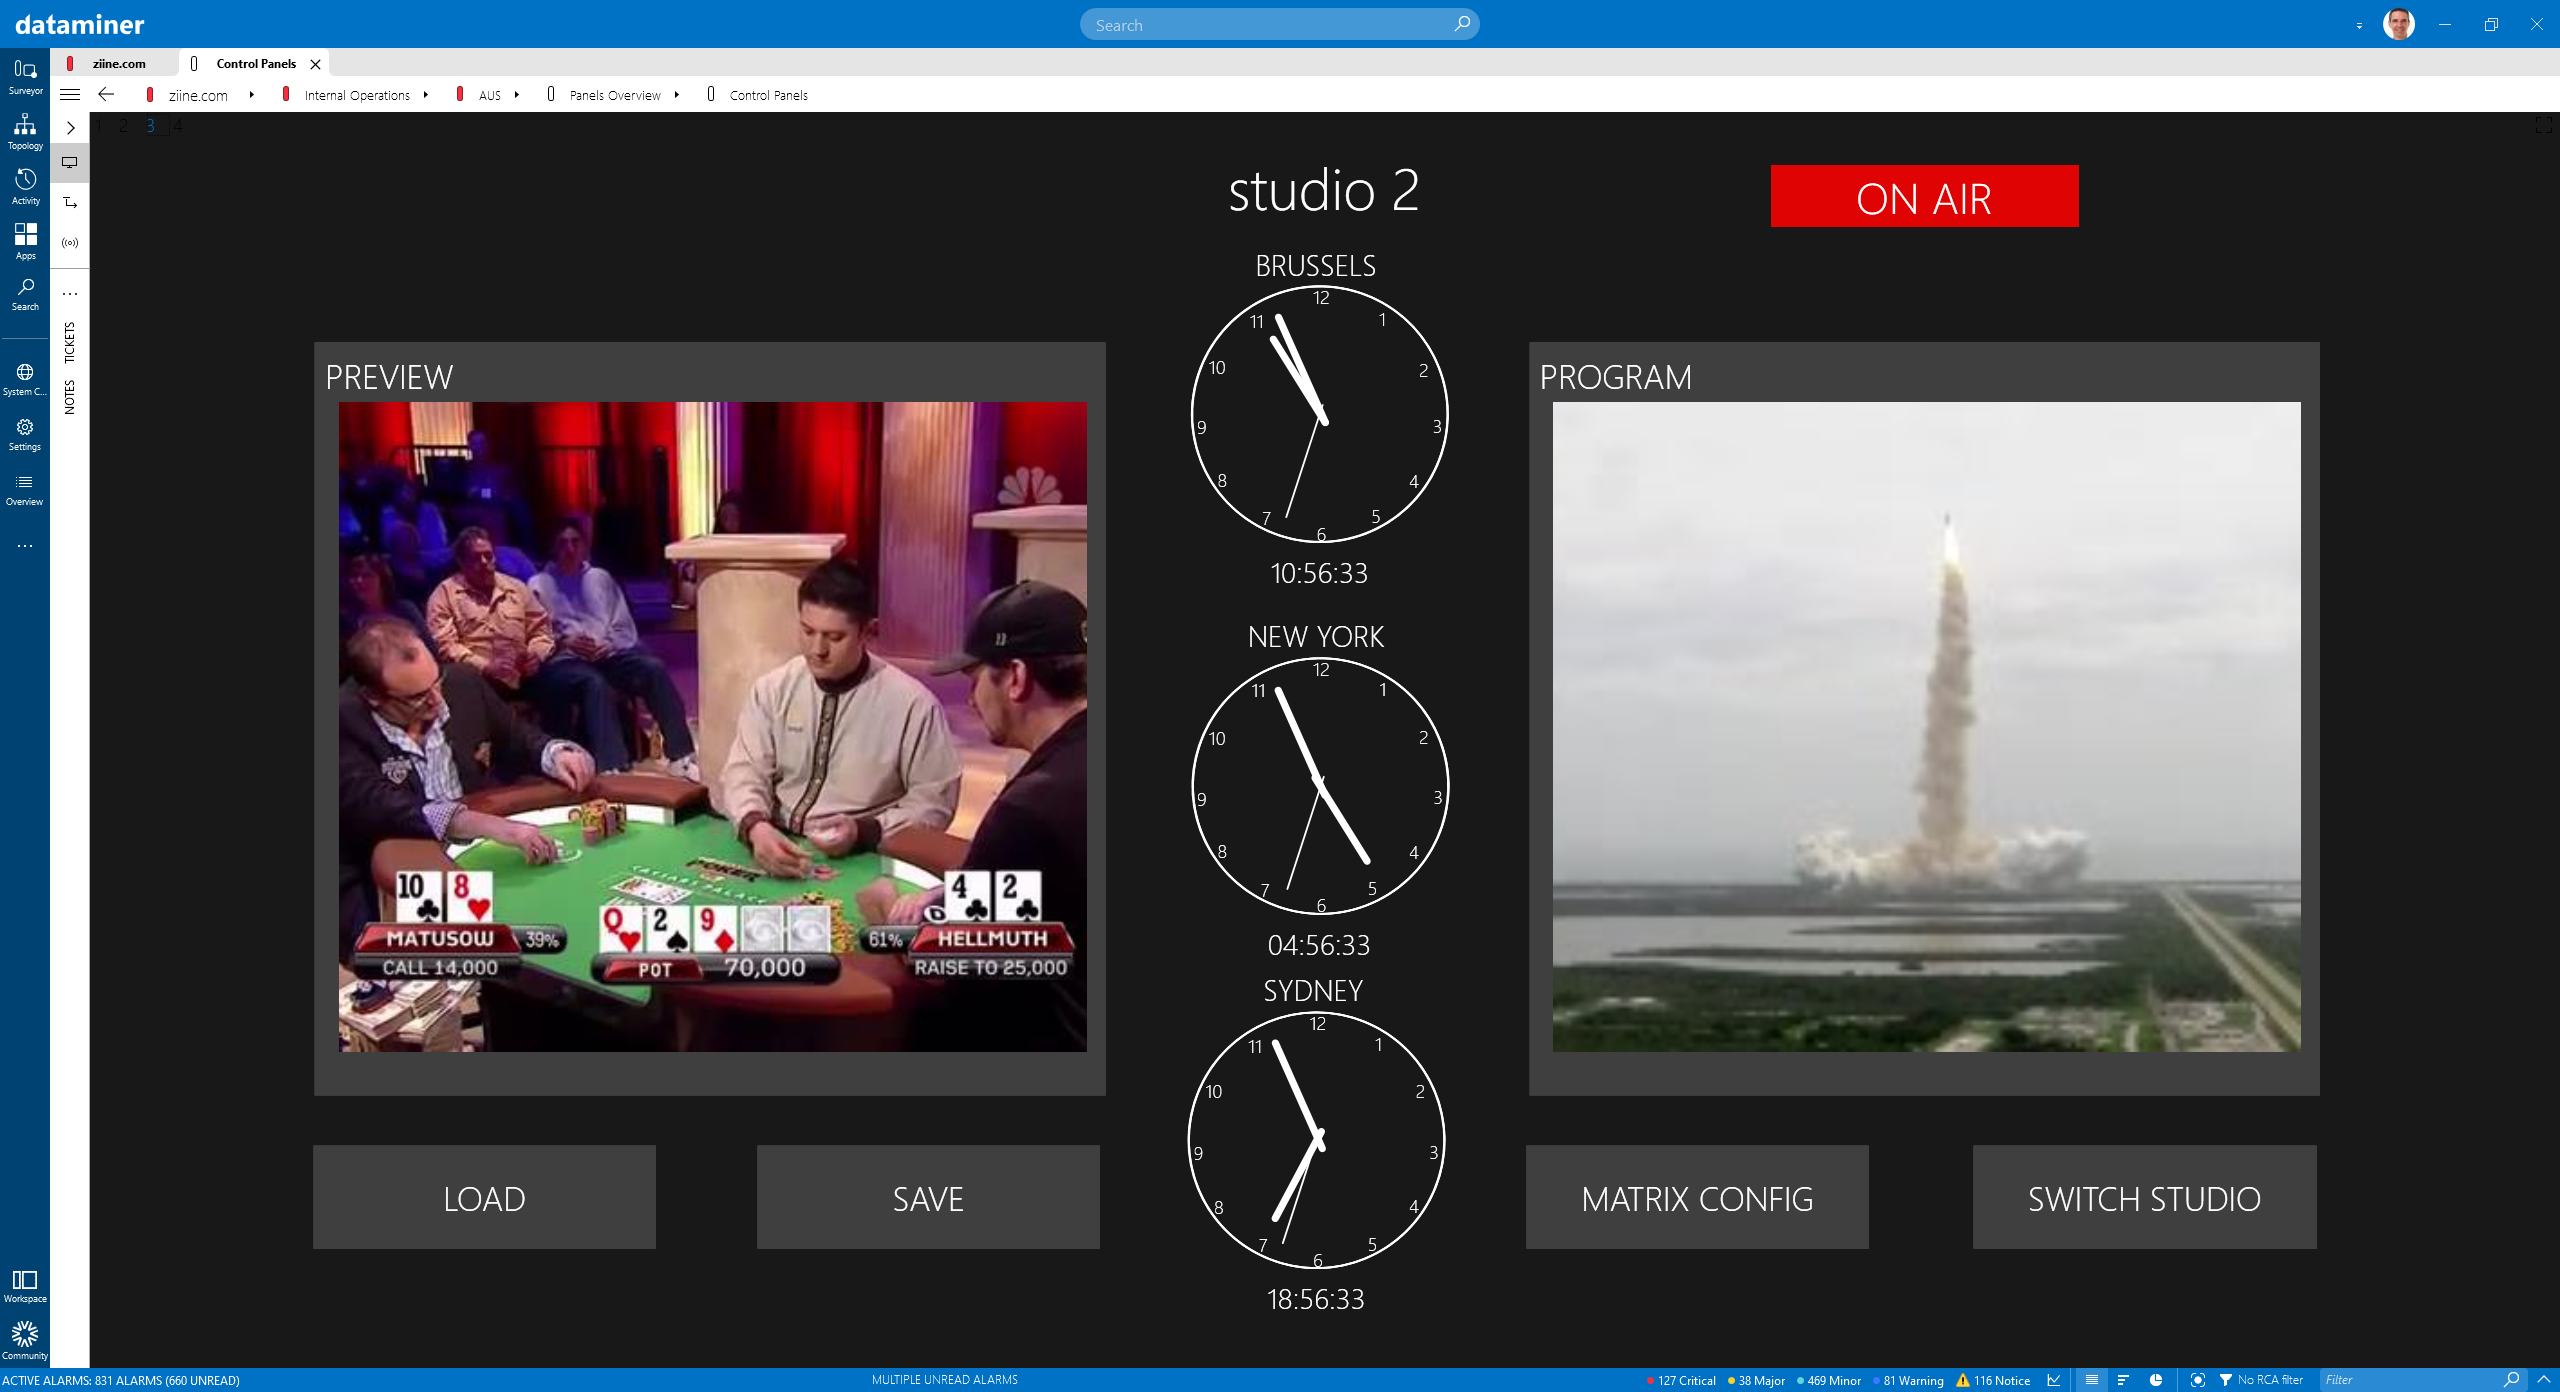Show more sidebar modules via the ellipsis
This screenshot has width=2560, height=1392.
[x=25, y=546]
